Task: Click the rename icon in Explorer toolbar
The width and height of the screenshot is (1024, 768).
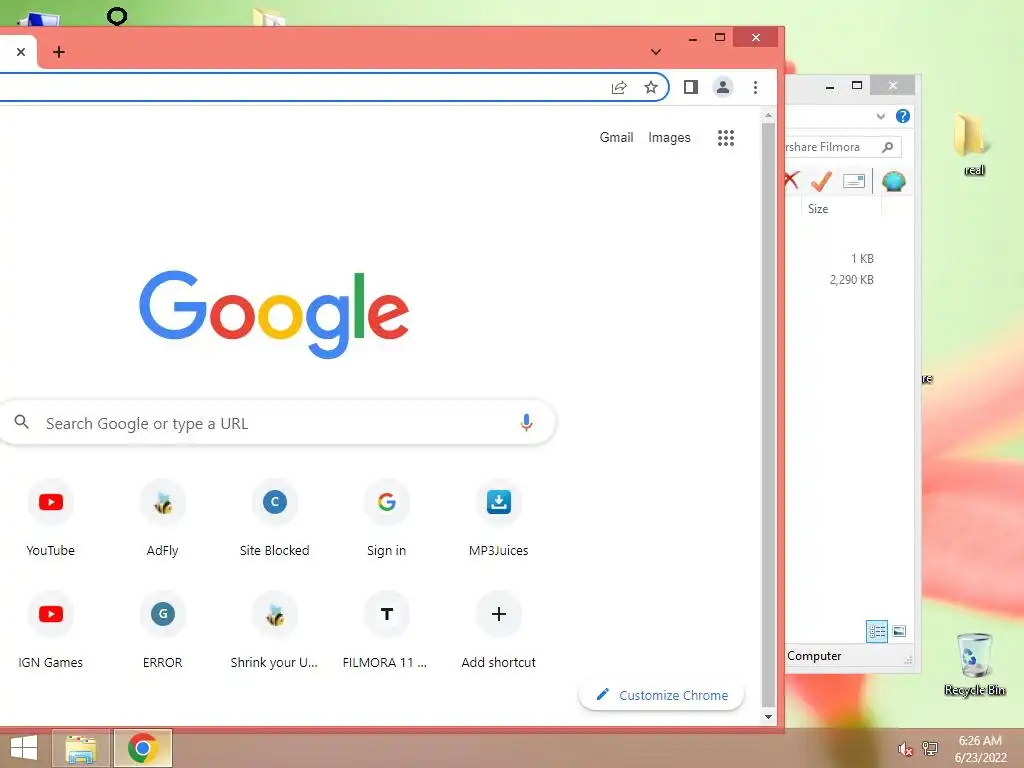Action: 854,181
